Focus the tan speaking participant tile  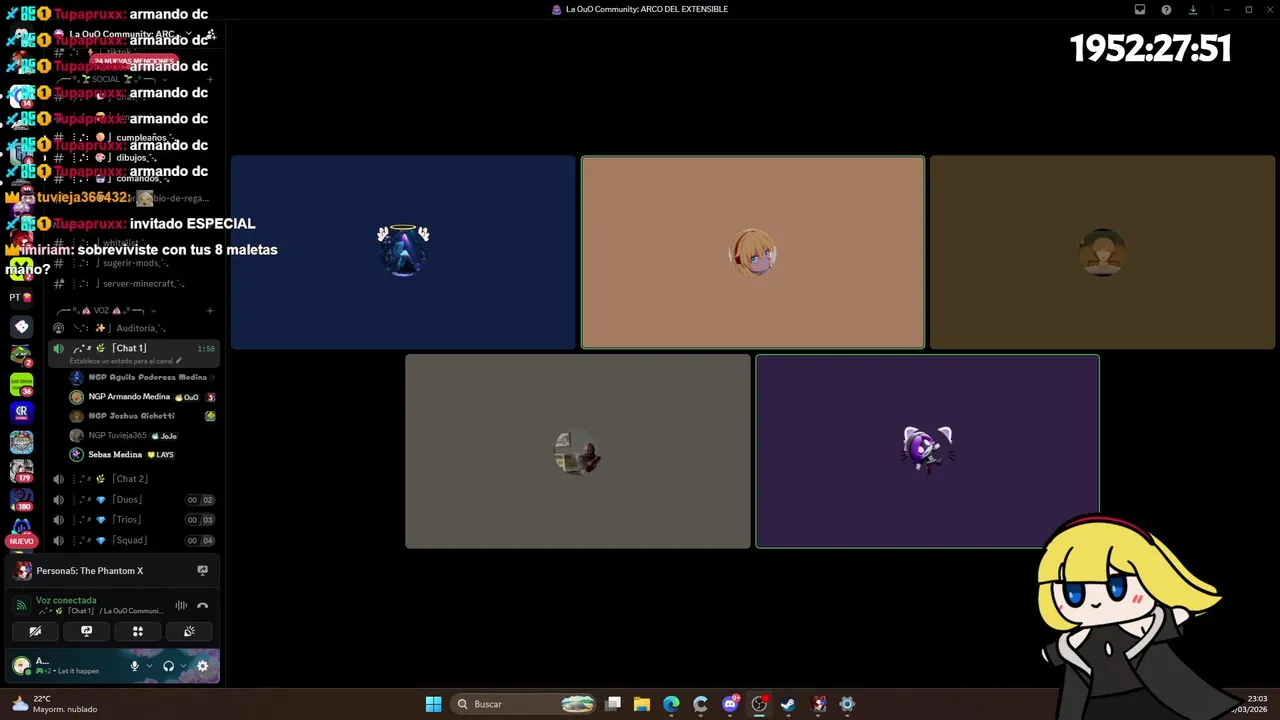[753, 252]
